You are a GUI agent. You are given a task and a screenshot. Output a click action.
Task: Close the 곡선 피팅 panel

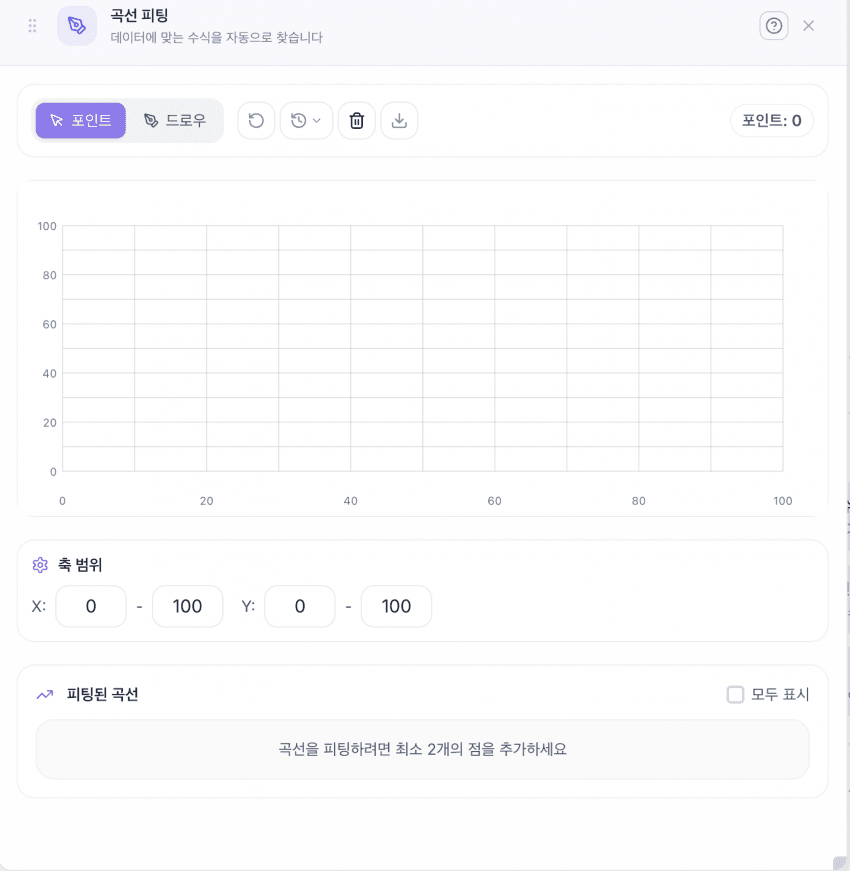point(809,26)
